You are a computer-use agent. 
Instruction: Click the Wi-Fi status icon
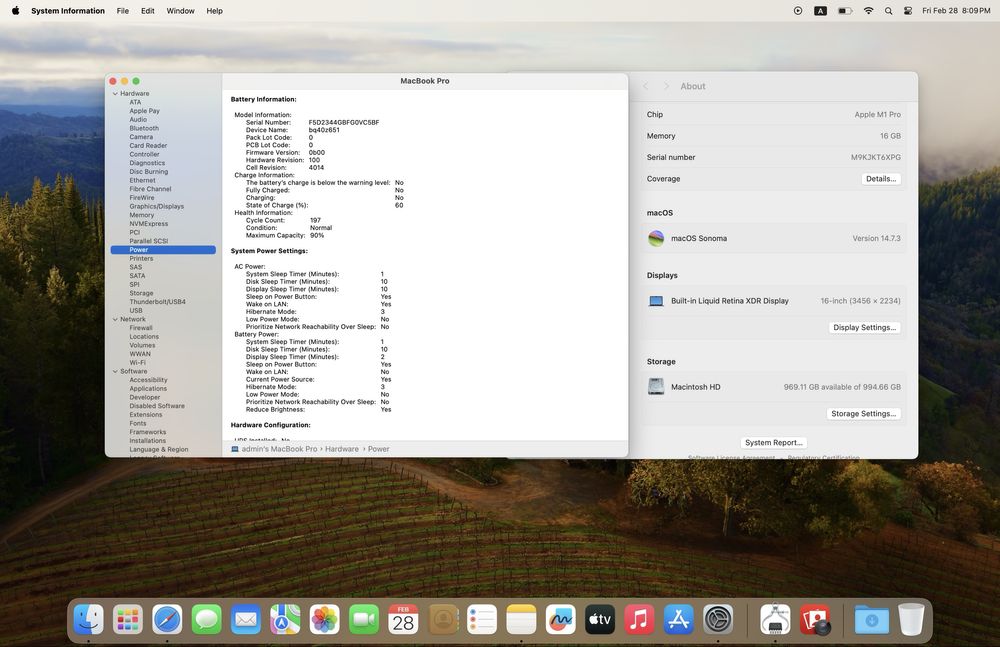868,11
